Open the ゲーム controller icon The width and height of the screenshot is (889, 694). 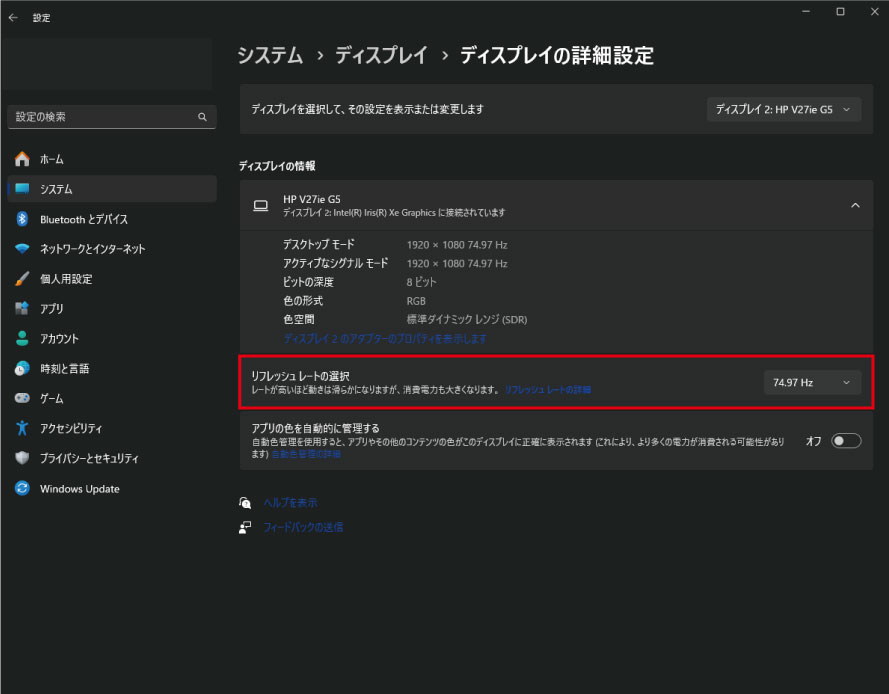point(22,399)
